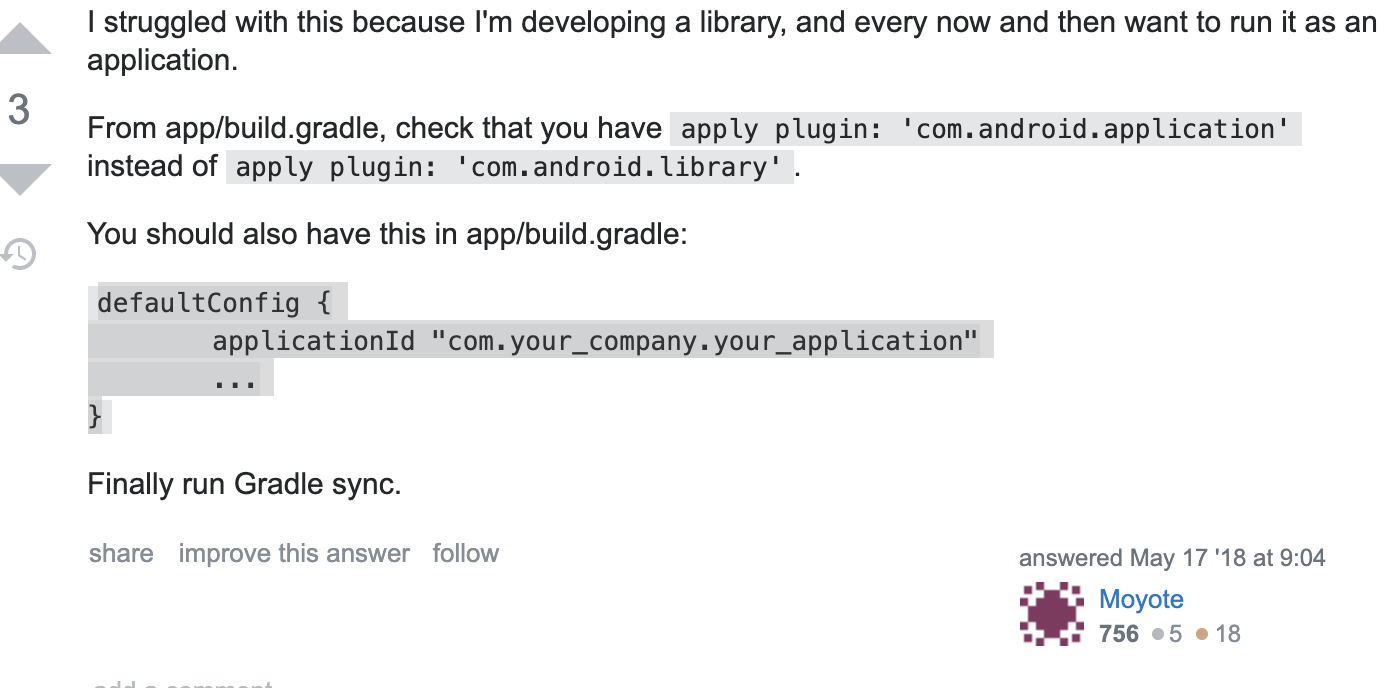Click the 'Finally run Gradle sync.' sentence

[x=244, y=484]
